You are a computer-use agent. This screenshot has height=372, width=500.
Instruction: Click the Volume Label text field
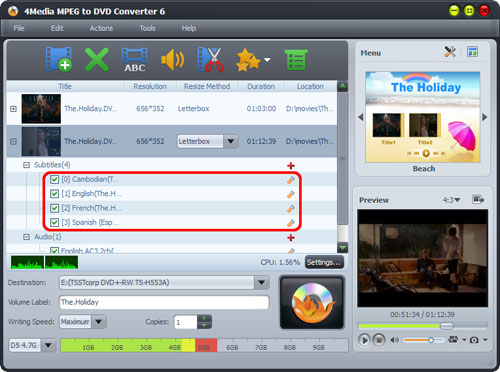point(164,302)
